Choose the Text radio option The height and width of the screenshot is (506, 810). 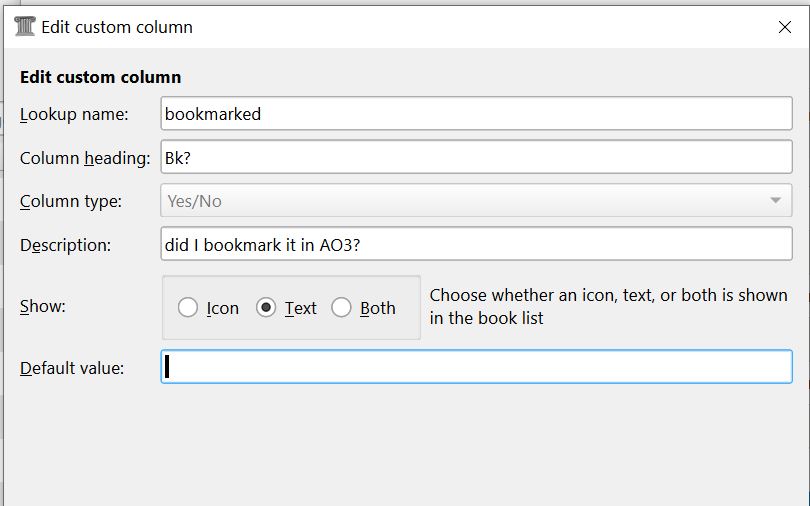(266, 308)
